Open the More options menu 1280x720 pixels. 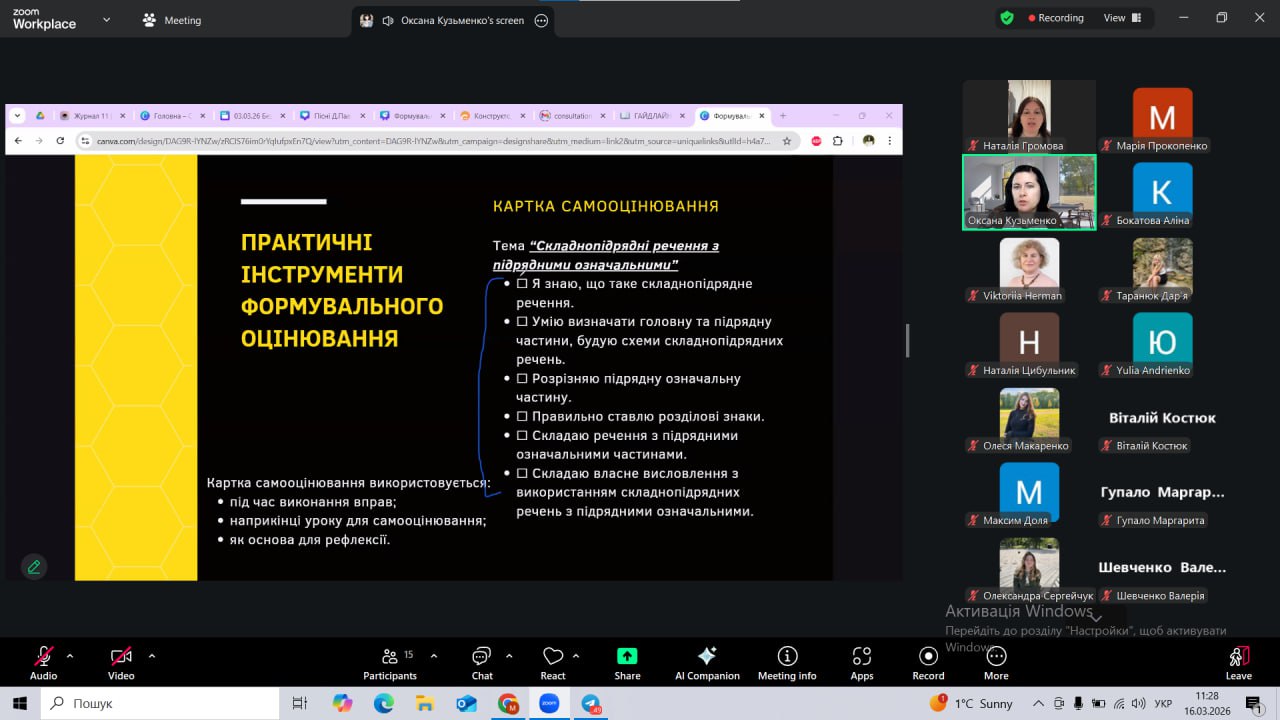point(996,662)
